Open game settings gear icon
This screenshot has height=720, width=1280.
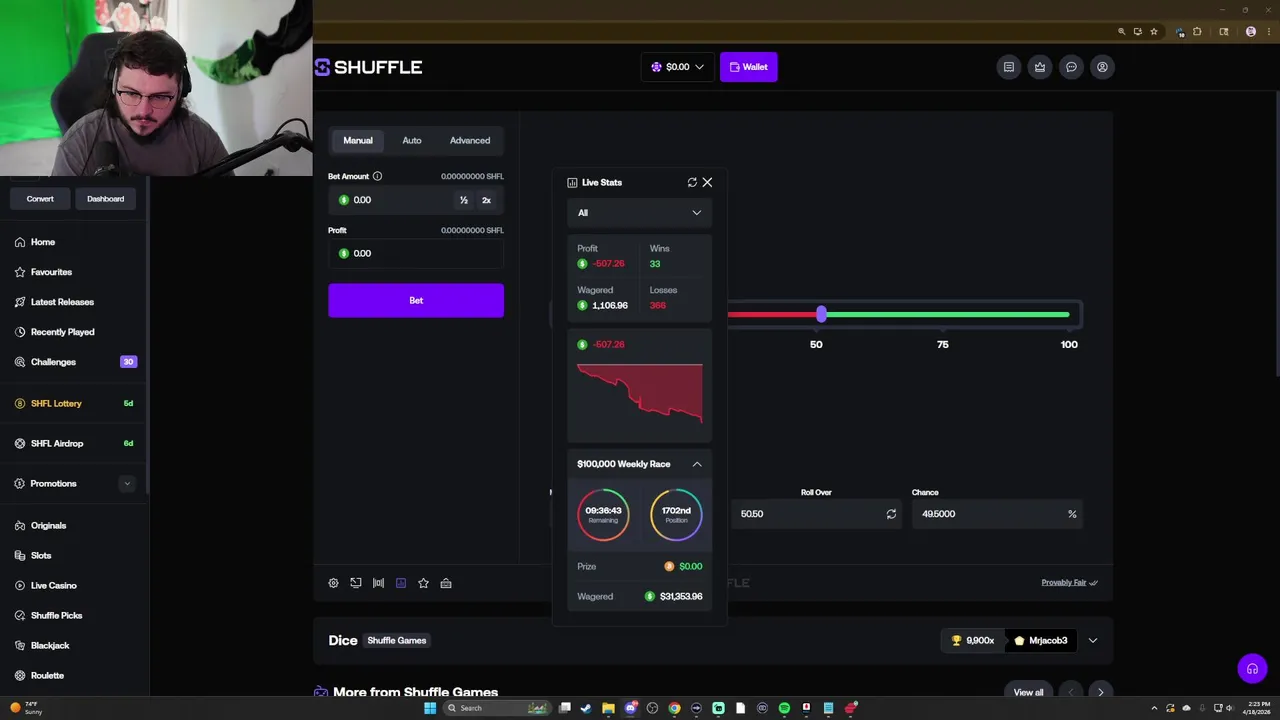334,583
